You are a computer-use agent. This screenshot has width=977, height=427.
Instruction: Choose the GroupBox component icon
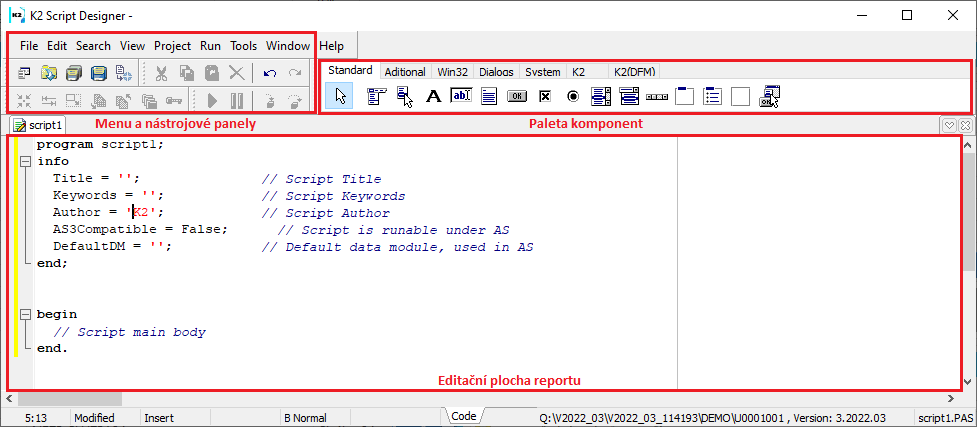point(685,96)
